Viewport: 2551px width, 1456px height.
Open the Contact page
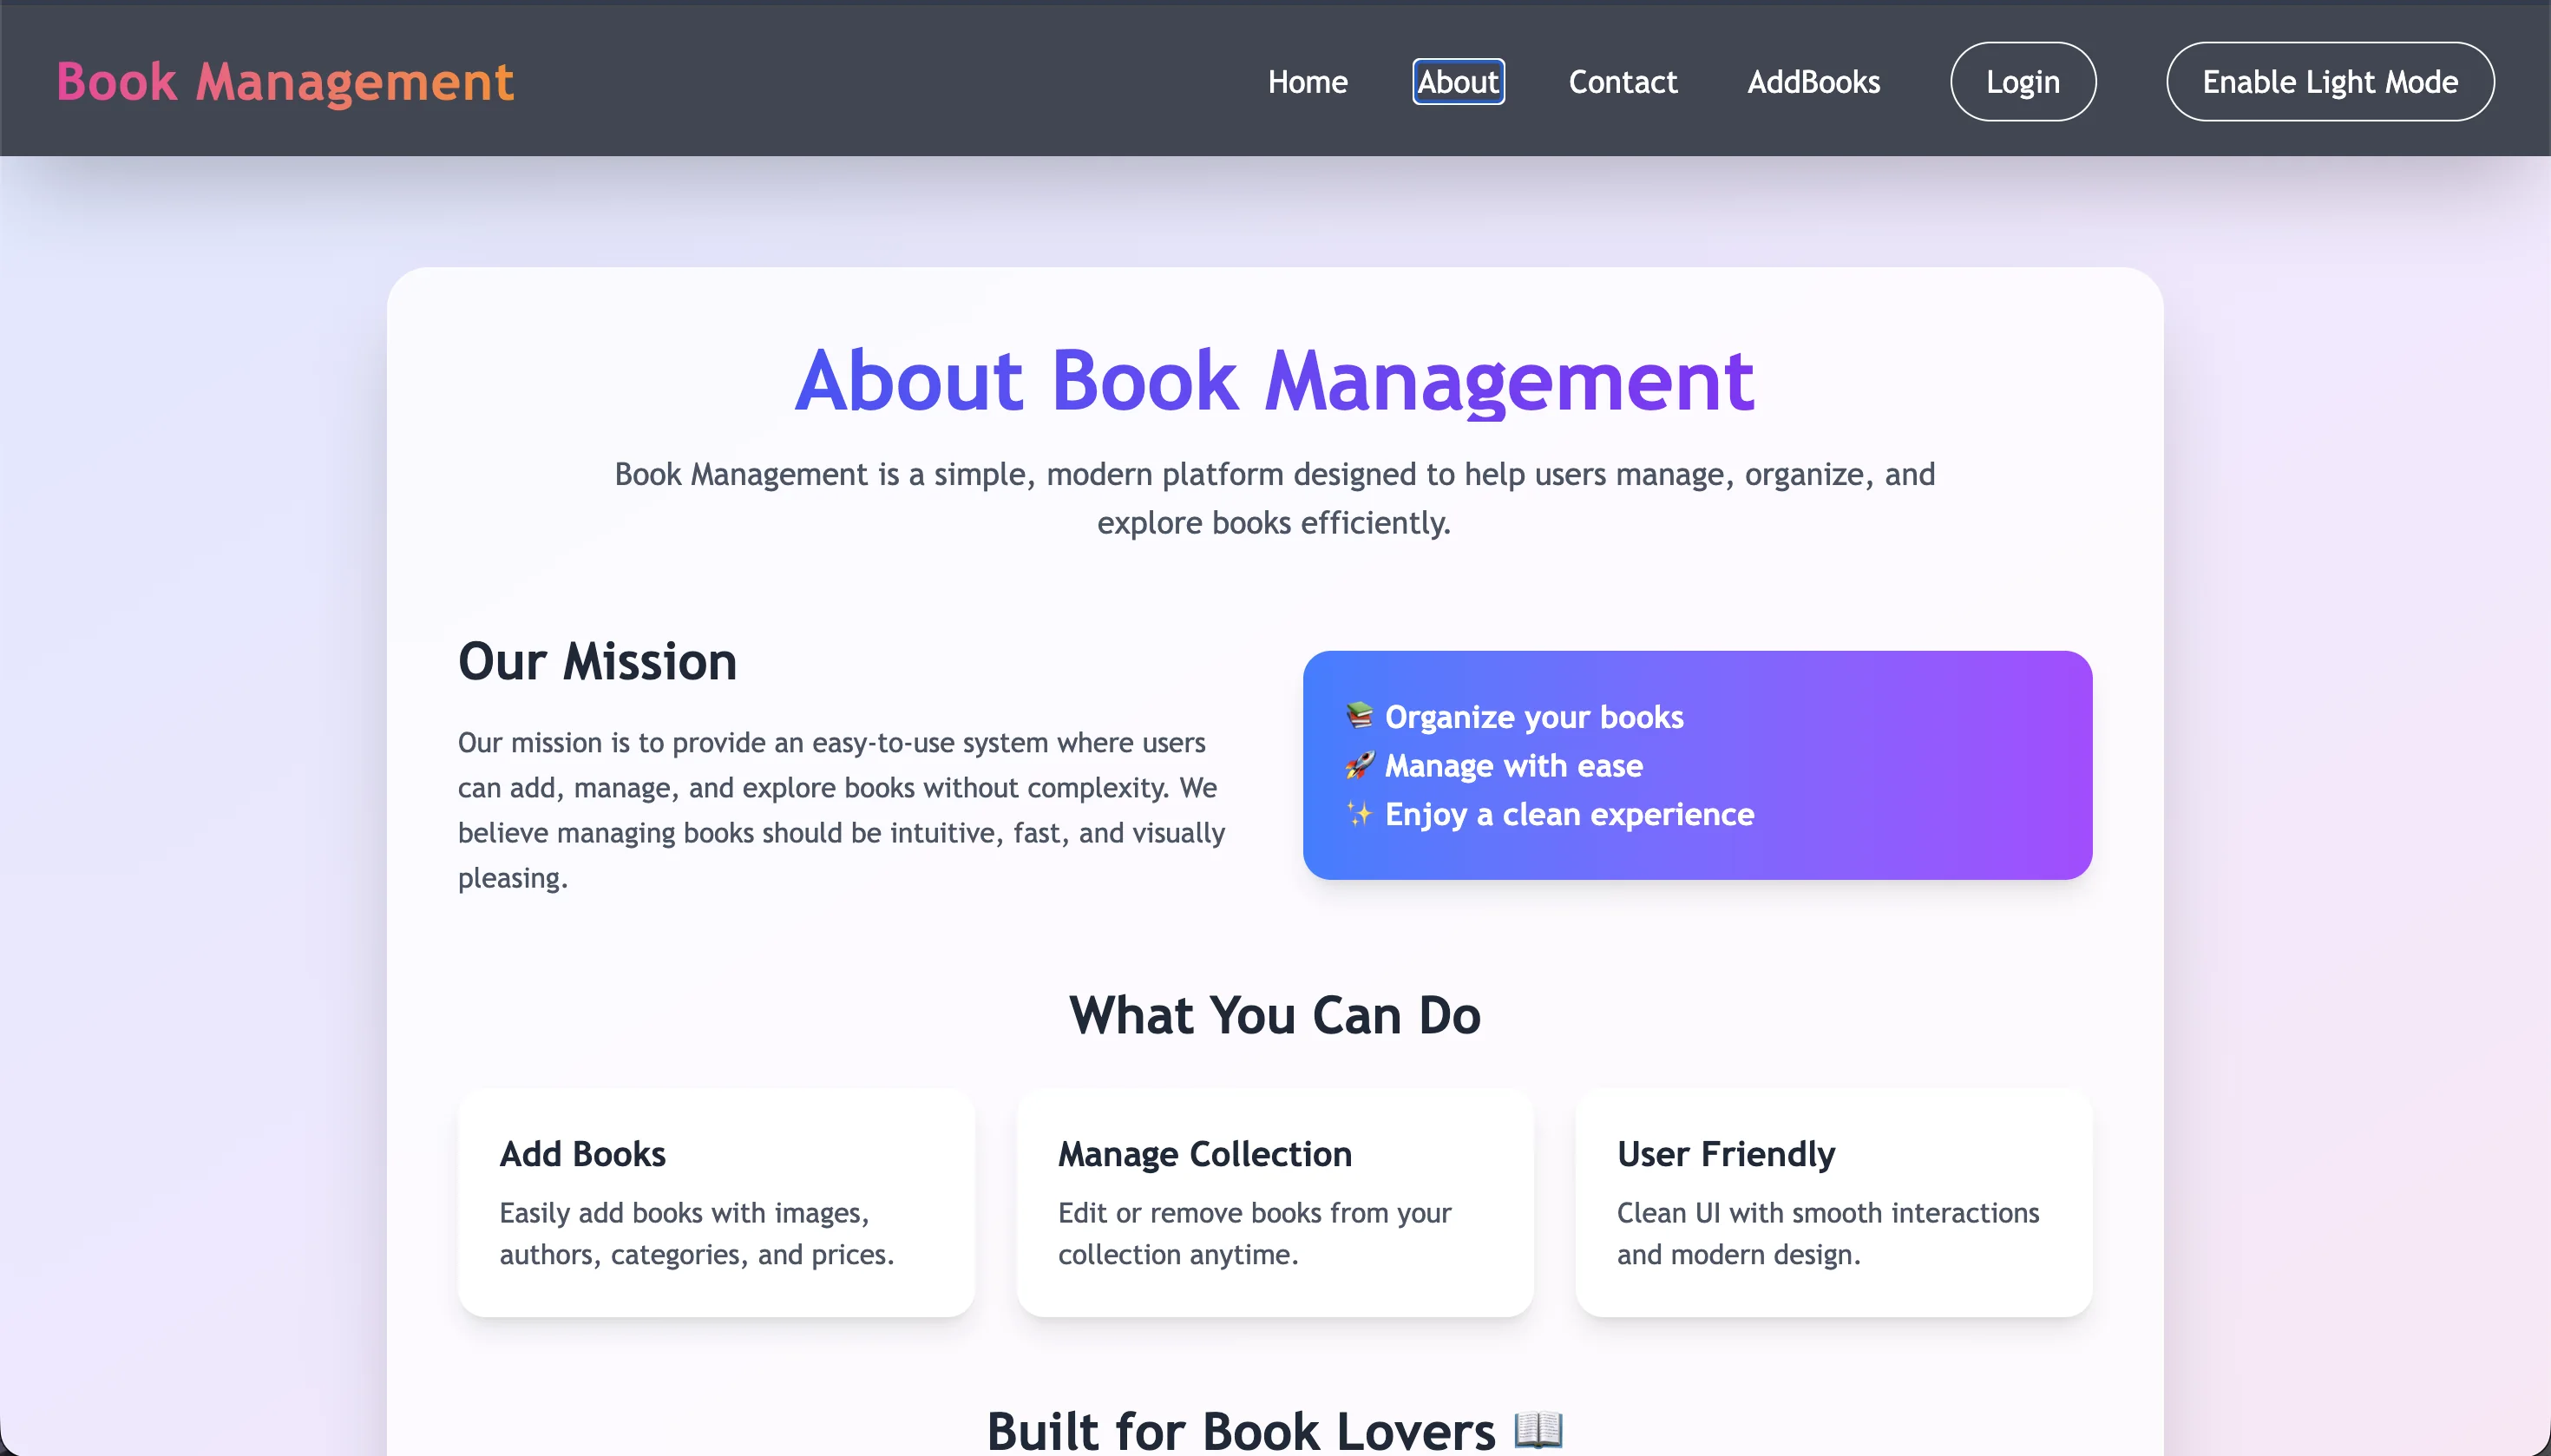(1622, 81)
